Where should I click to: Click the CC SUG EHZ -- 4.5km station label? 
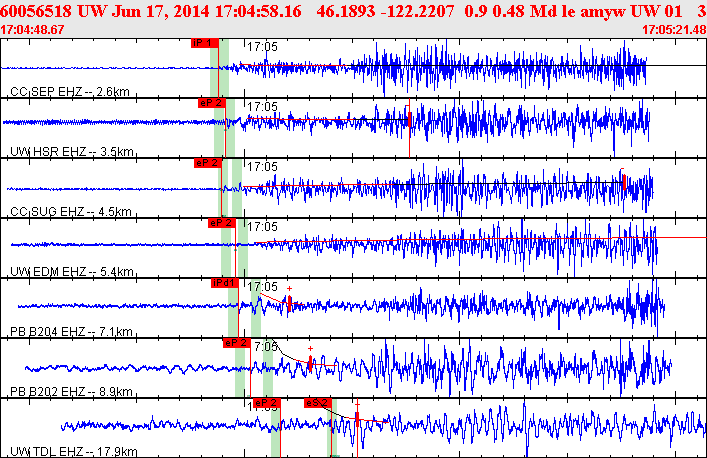(x=71, y=212)
